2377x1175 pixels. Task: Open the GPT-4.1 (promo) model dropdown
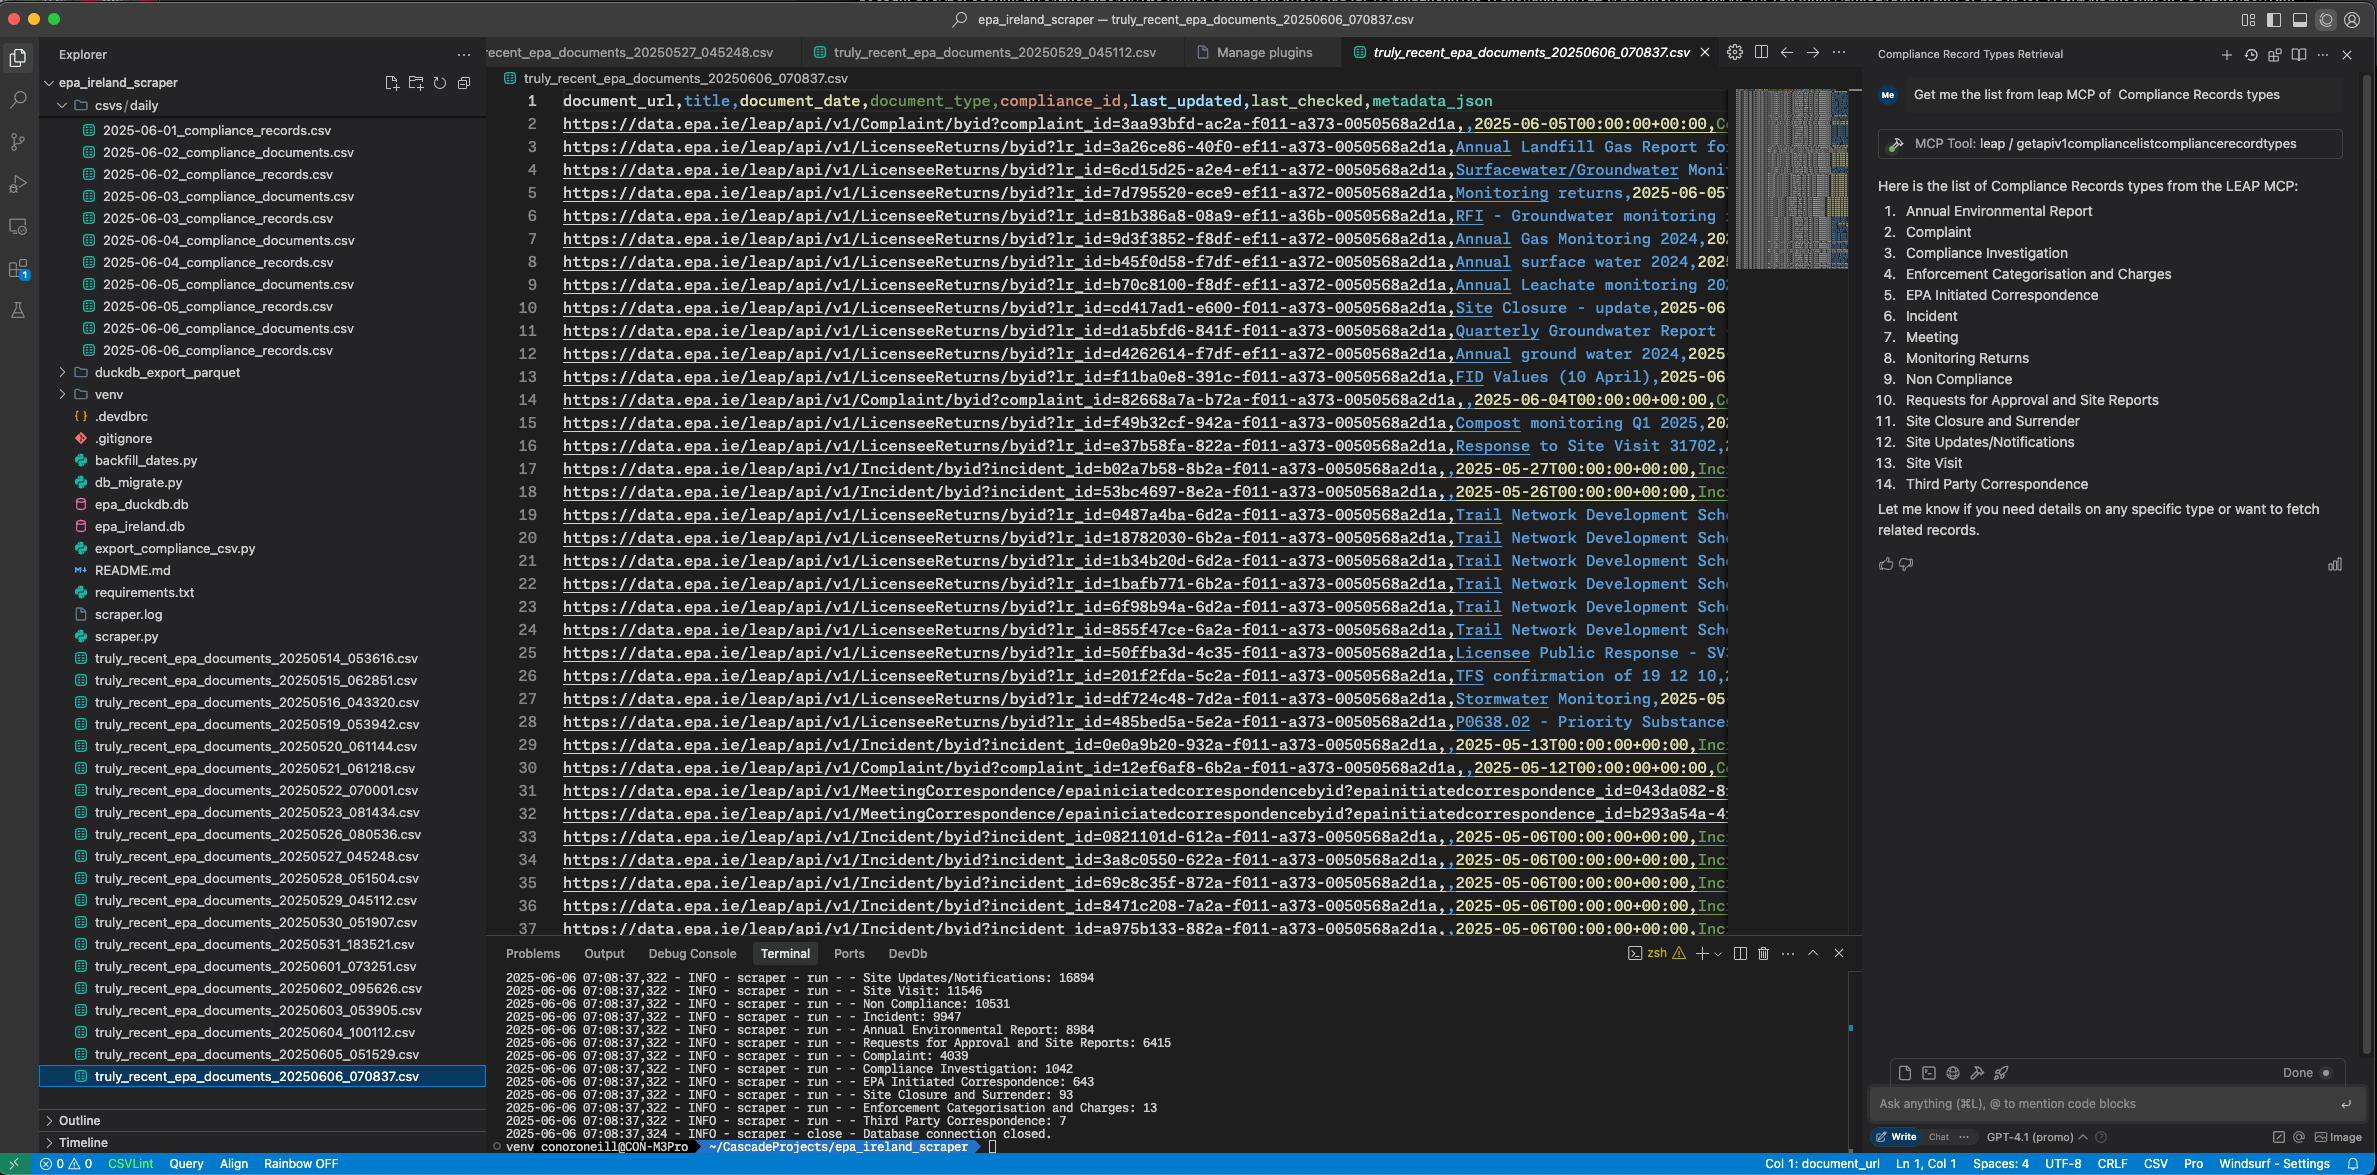[2036, 1137]
